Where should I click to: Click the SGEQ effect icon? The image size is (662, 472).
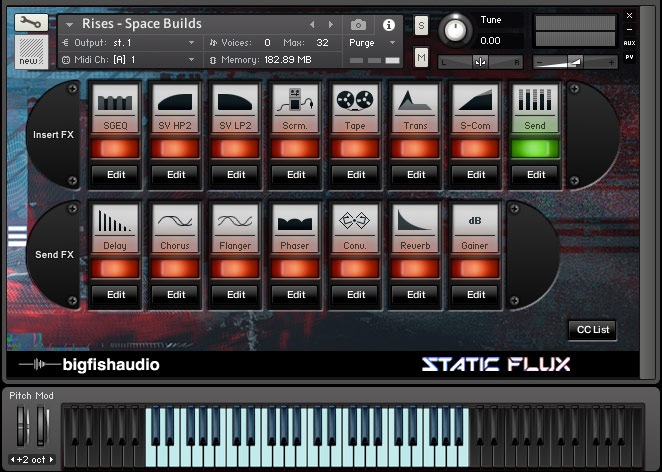tap(115, 102)
